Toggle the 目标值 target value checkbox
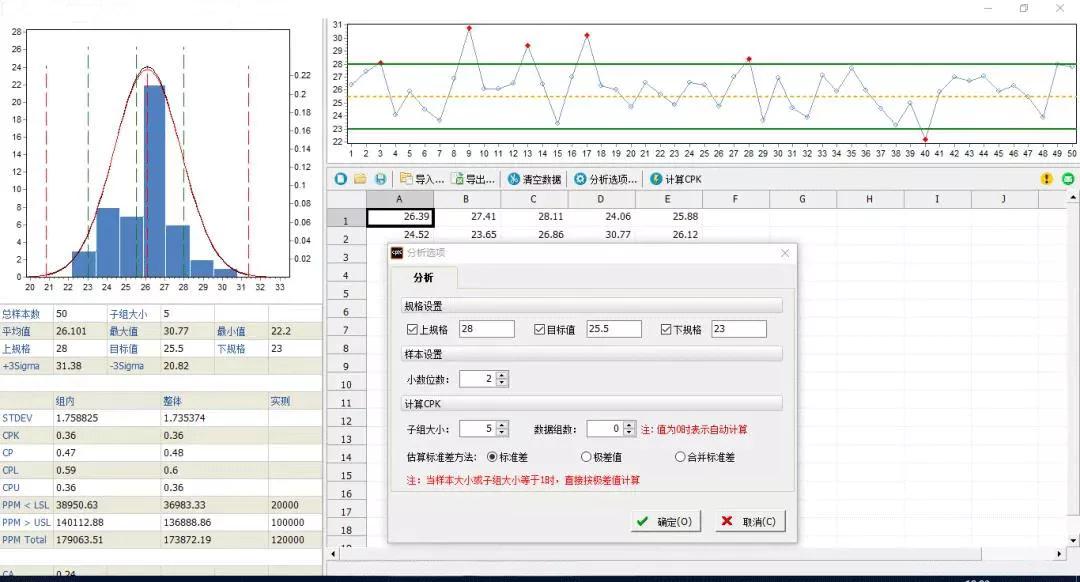1080x582 pixels. (539, 328)
